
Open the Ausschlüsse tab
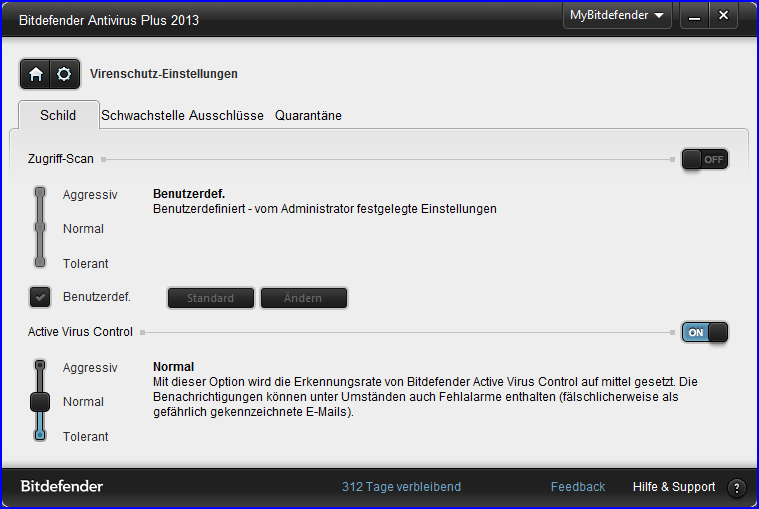tap(226, 115)
